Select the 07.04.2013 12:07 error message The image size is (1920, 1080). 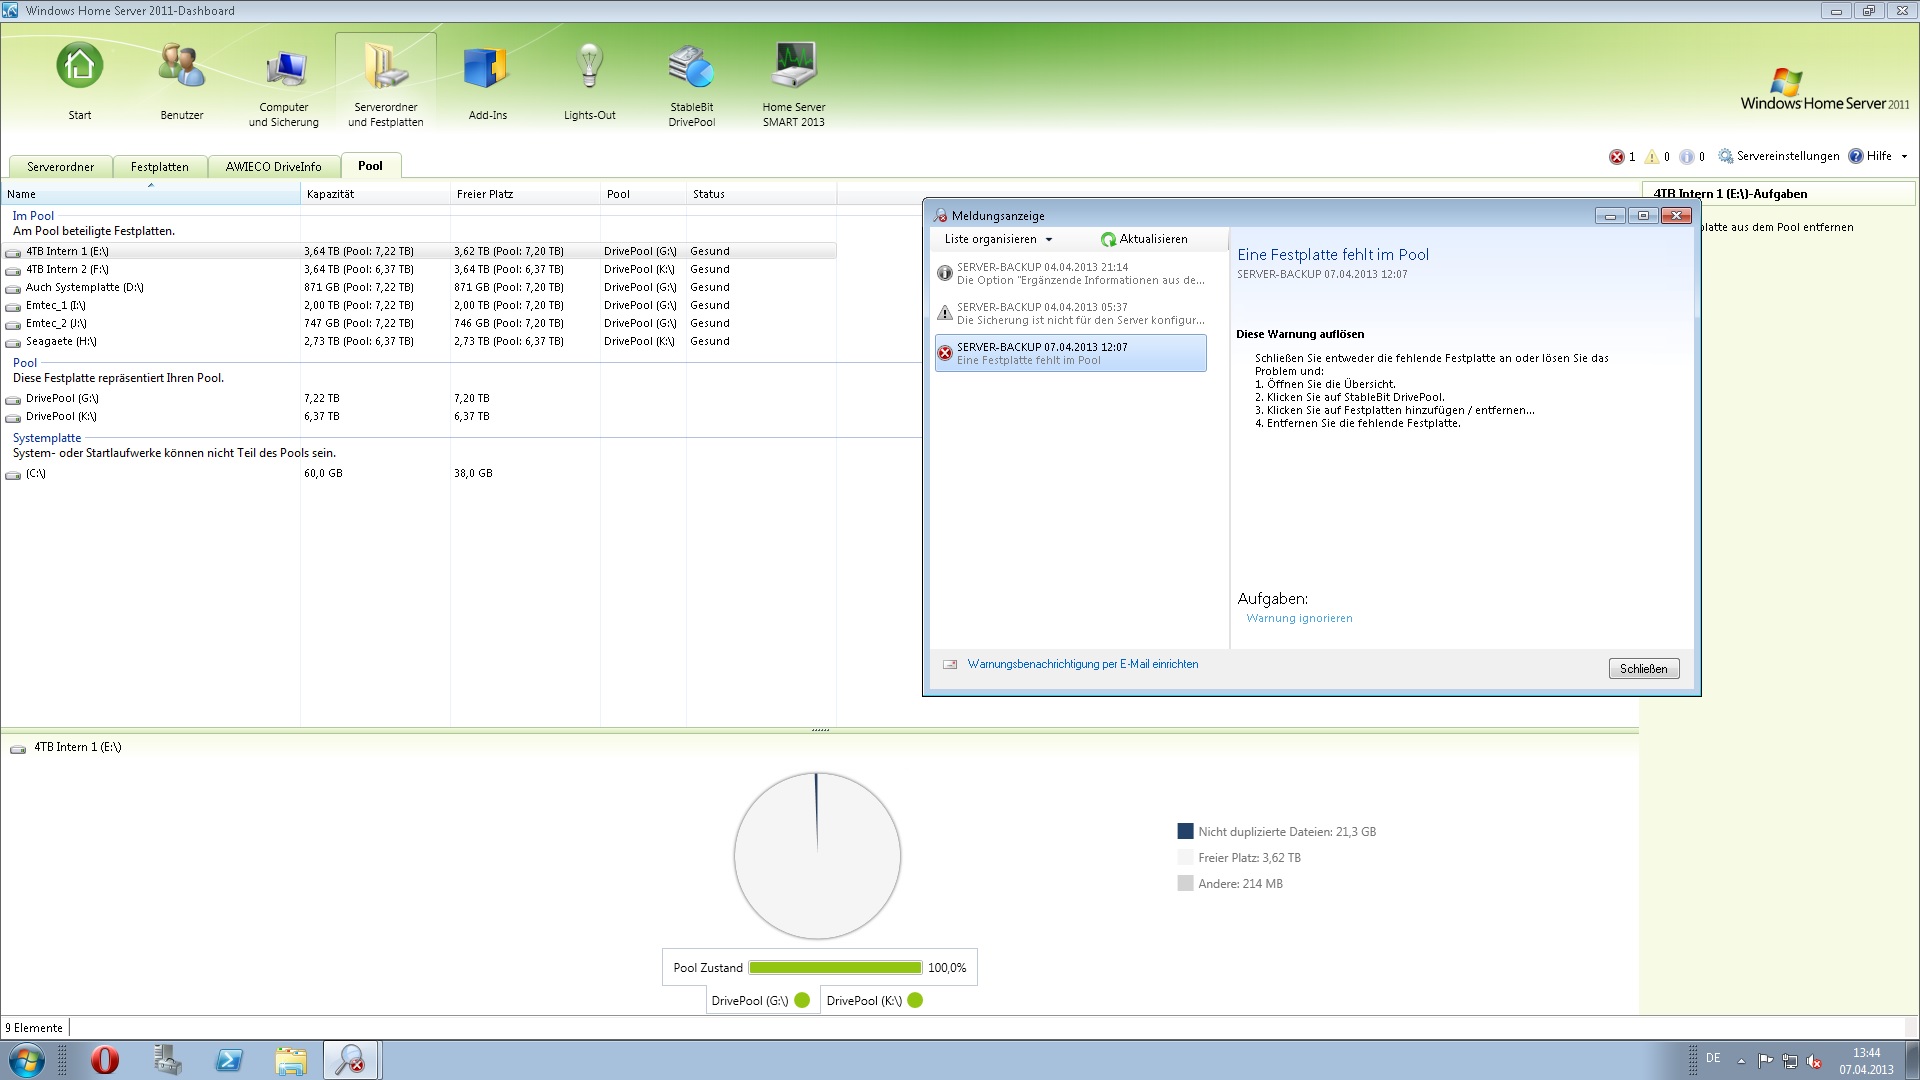1070,353
